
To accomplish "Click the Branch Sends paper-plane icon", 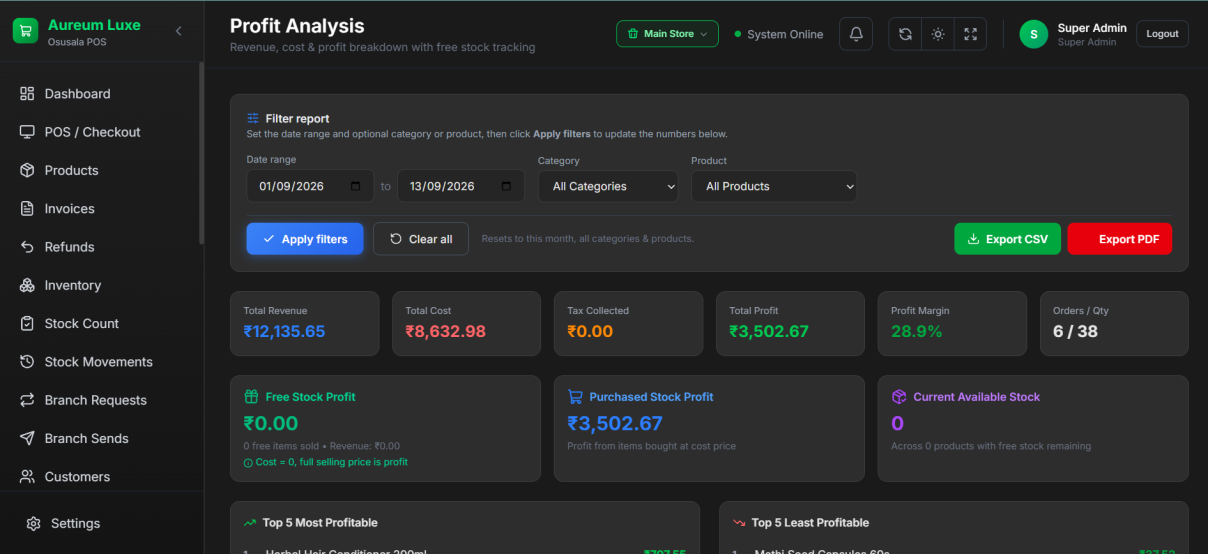I will (27, 438).
